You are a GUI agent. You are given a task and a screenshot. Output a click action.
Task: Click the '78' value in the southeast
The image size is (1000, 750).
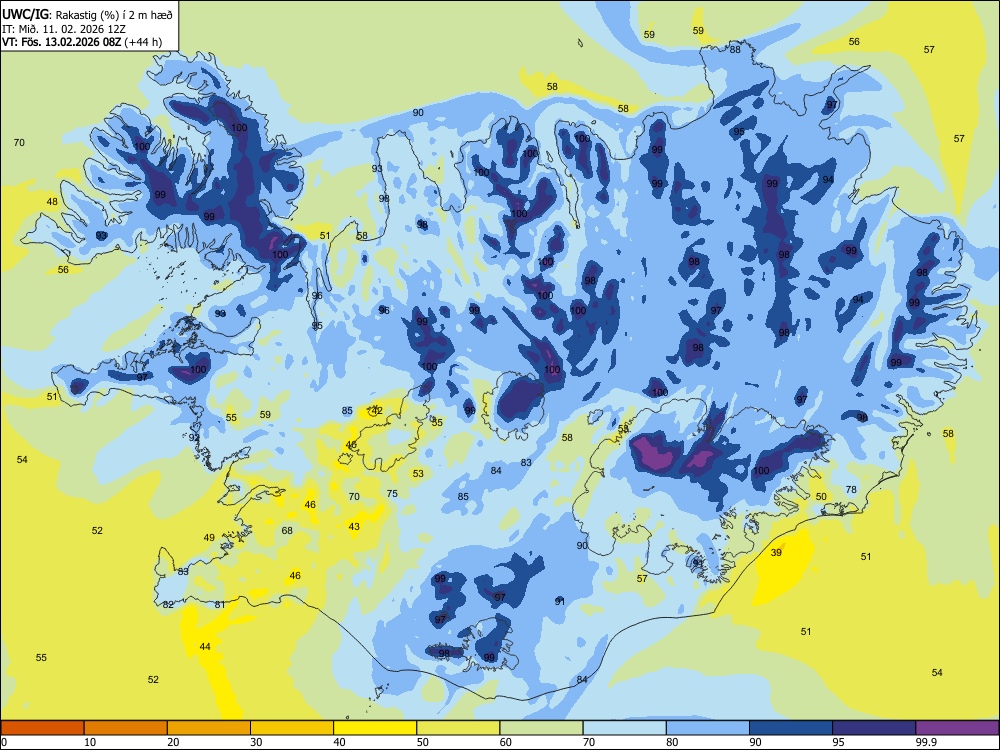click(x=851, y=490)
